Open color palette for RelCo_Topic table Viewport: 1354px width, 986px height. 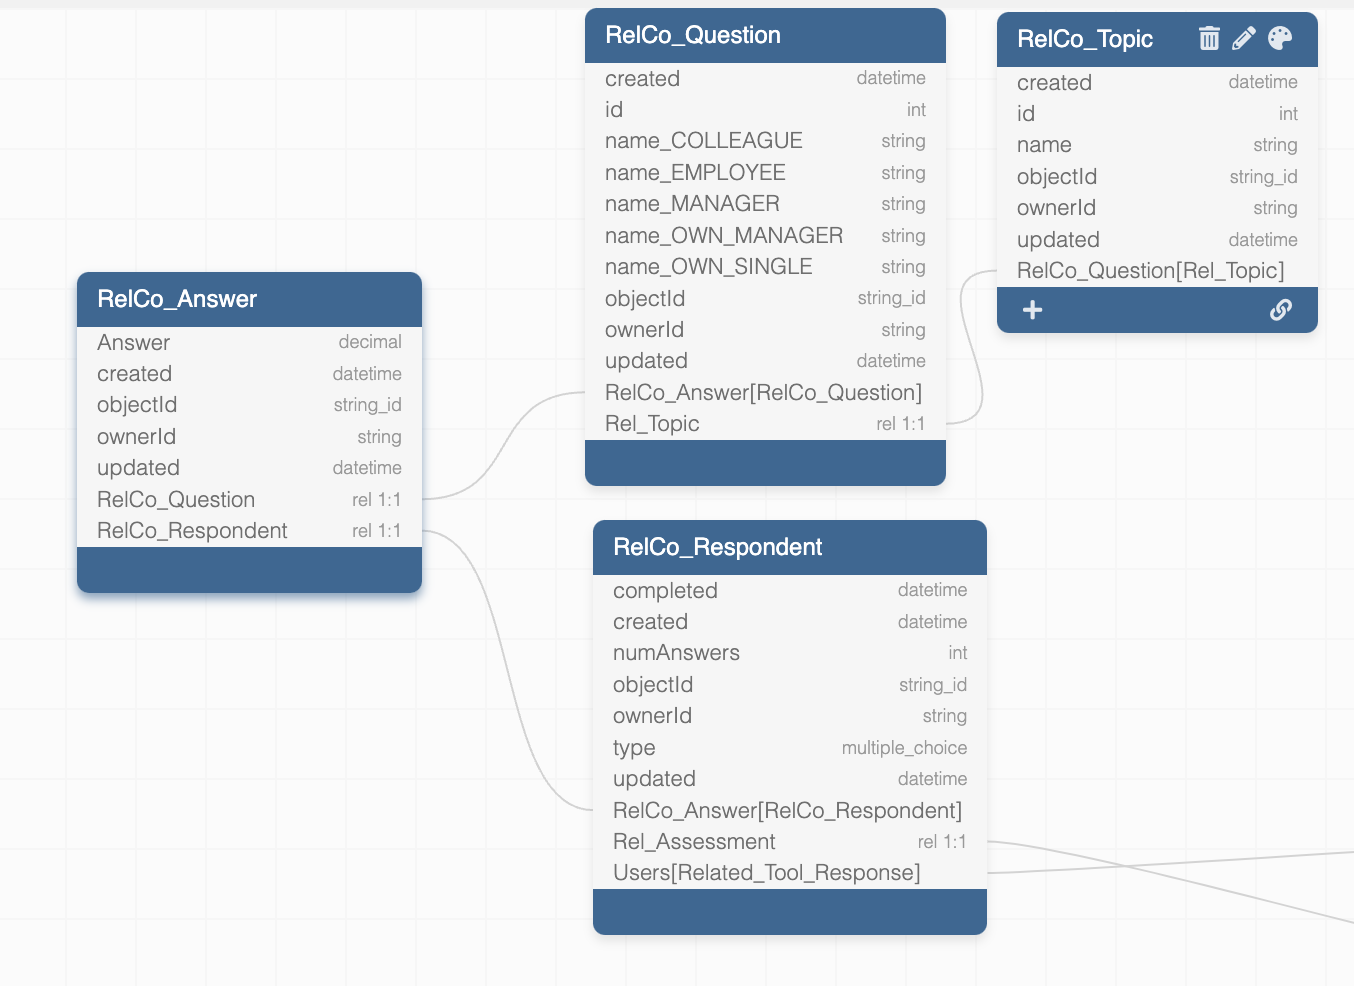click(1280, 39)
